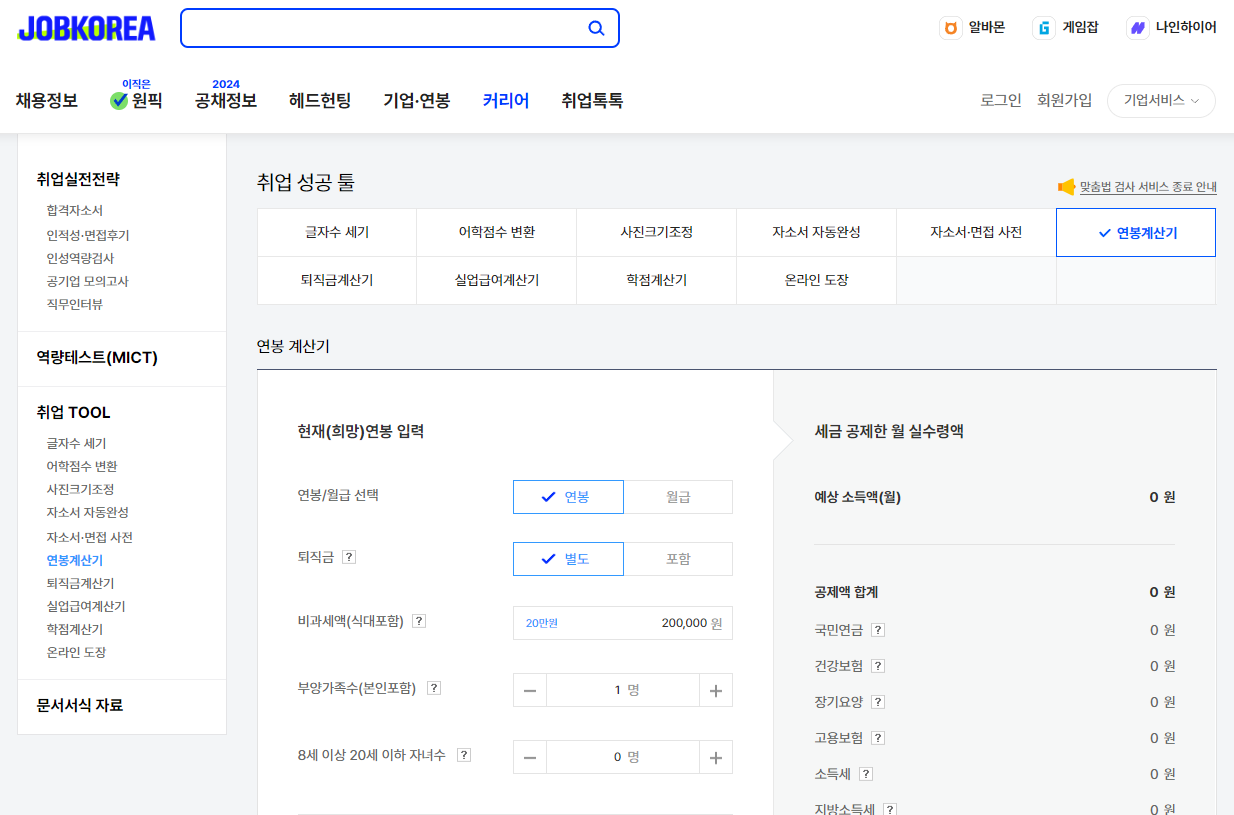Image resolution: width=1234 pixels, height=815 pixels.
Task: Open the help icon next to 퇴직금
Action: coord(348,558)
